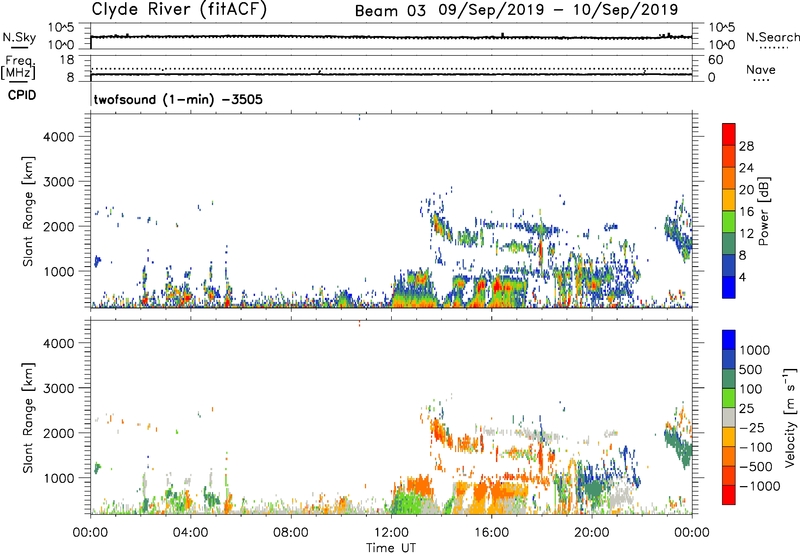Click the "100" label on the velocity color bar
The height and width of the screenshot is (554, 800).
pos(751,389)
